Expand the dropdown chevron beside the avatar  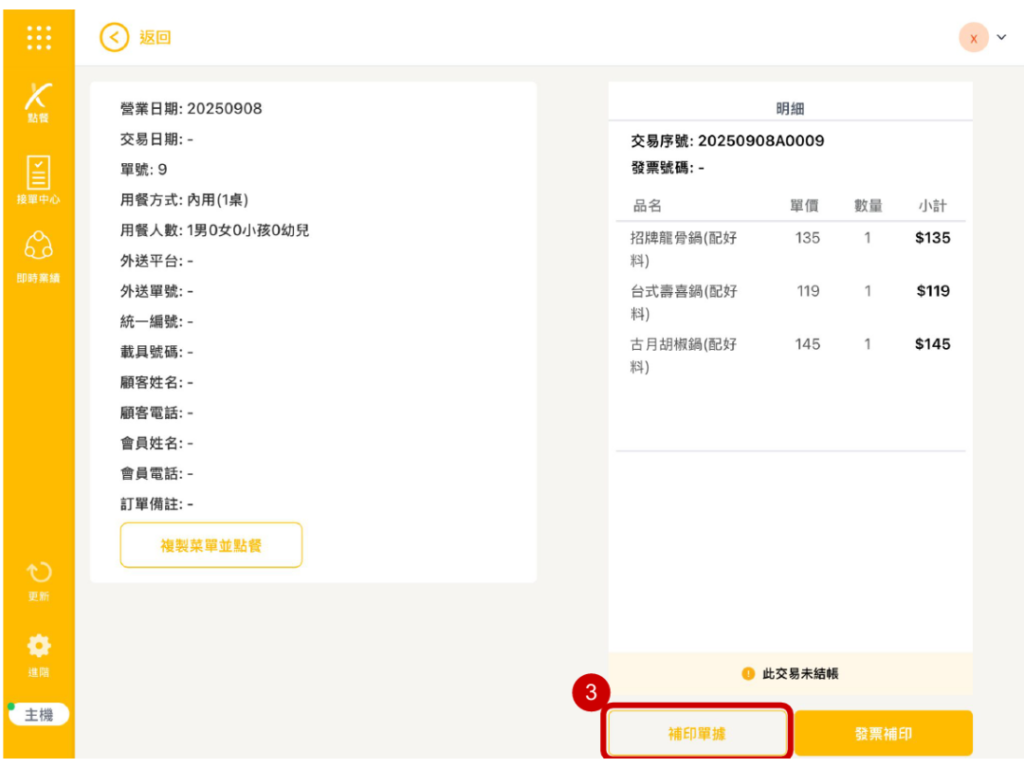1002,38
